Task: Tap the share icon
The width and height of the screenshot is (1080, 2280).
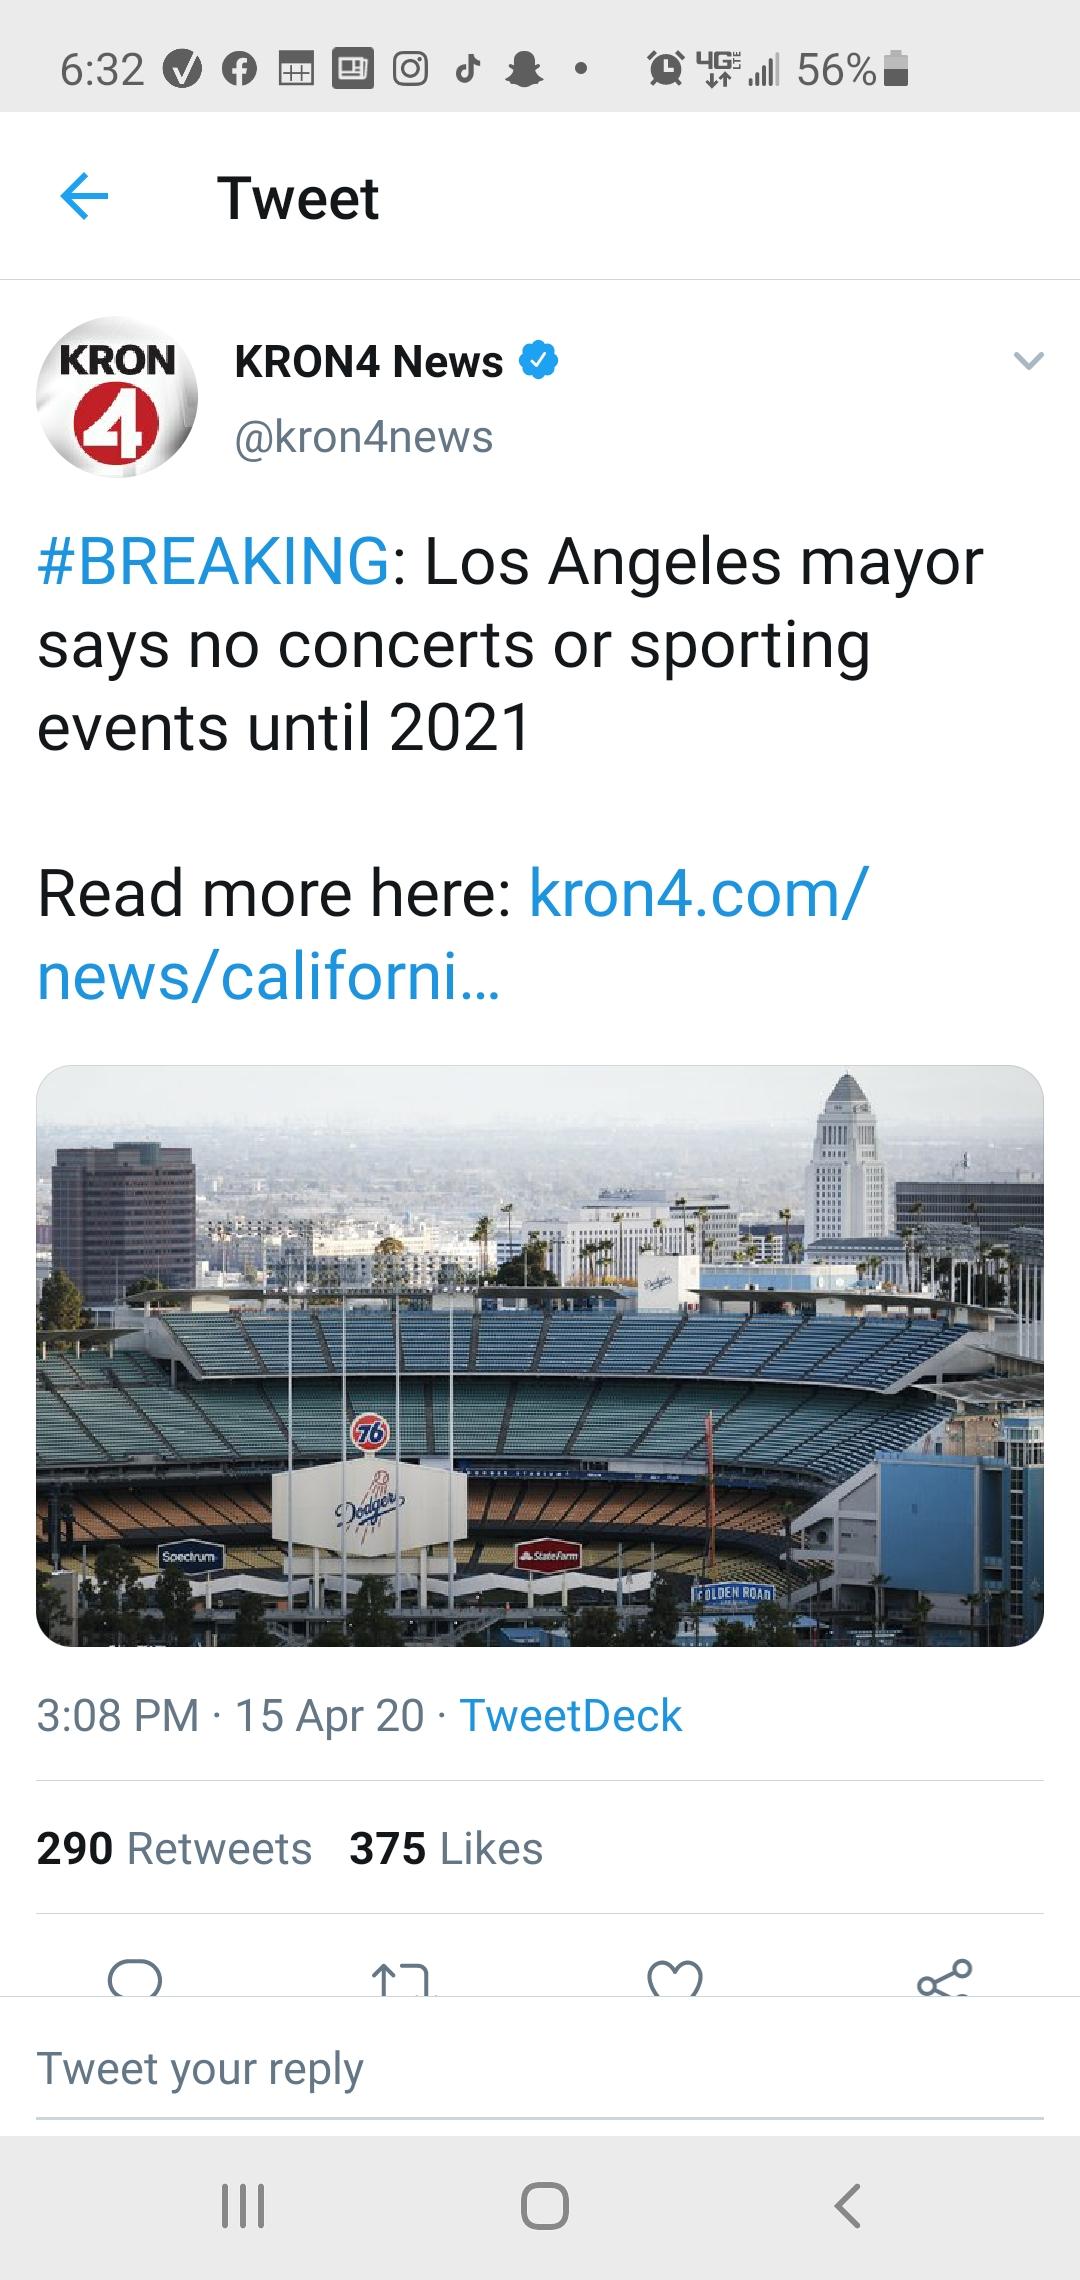Action: tap(944, 1978)
